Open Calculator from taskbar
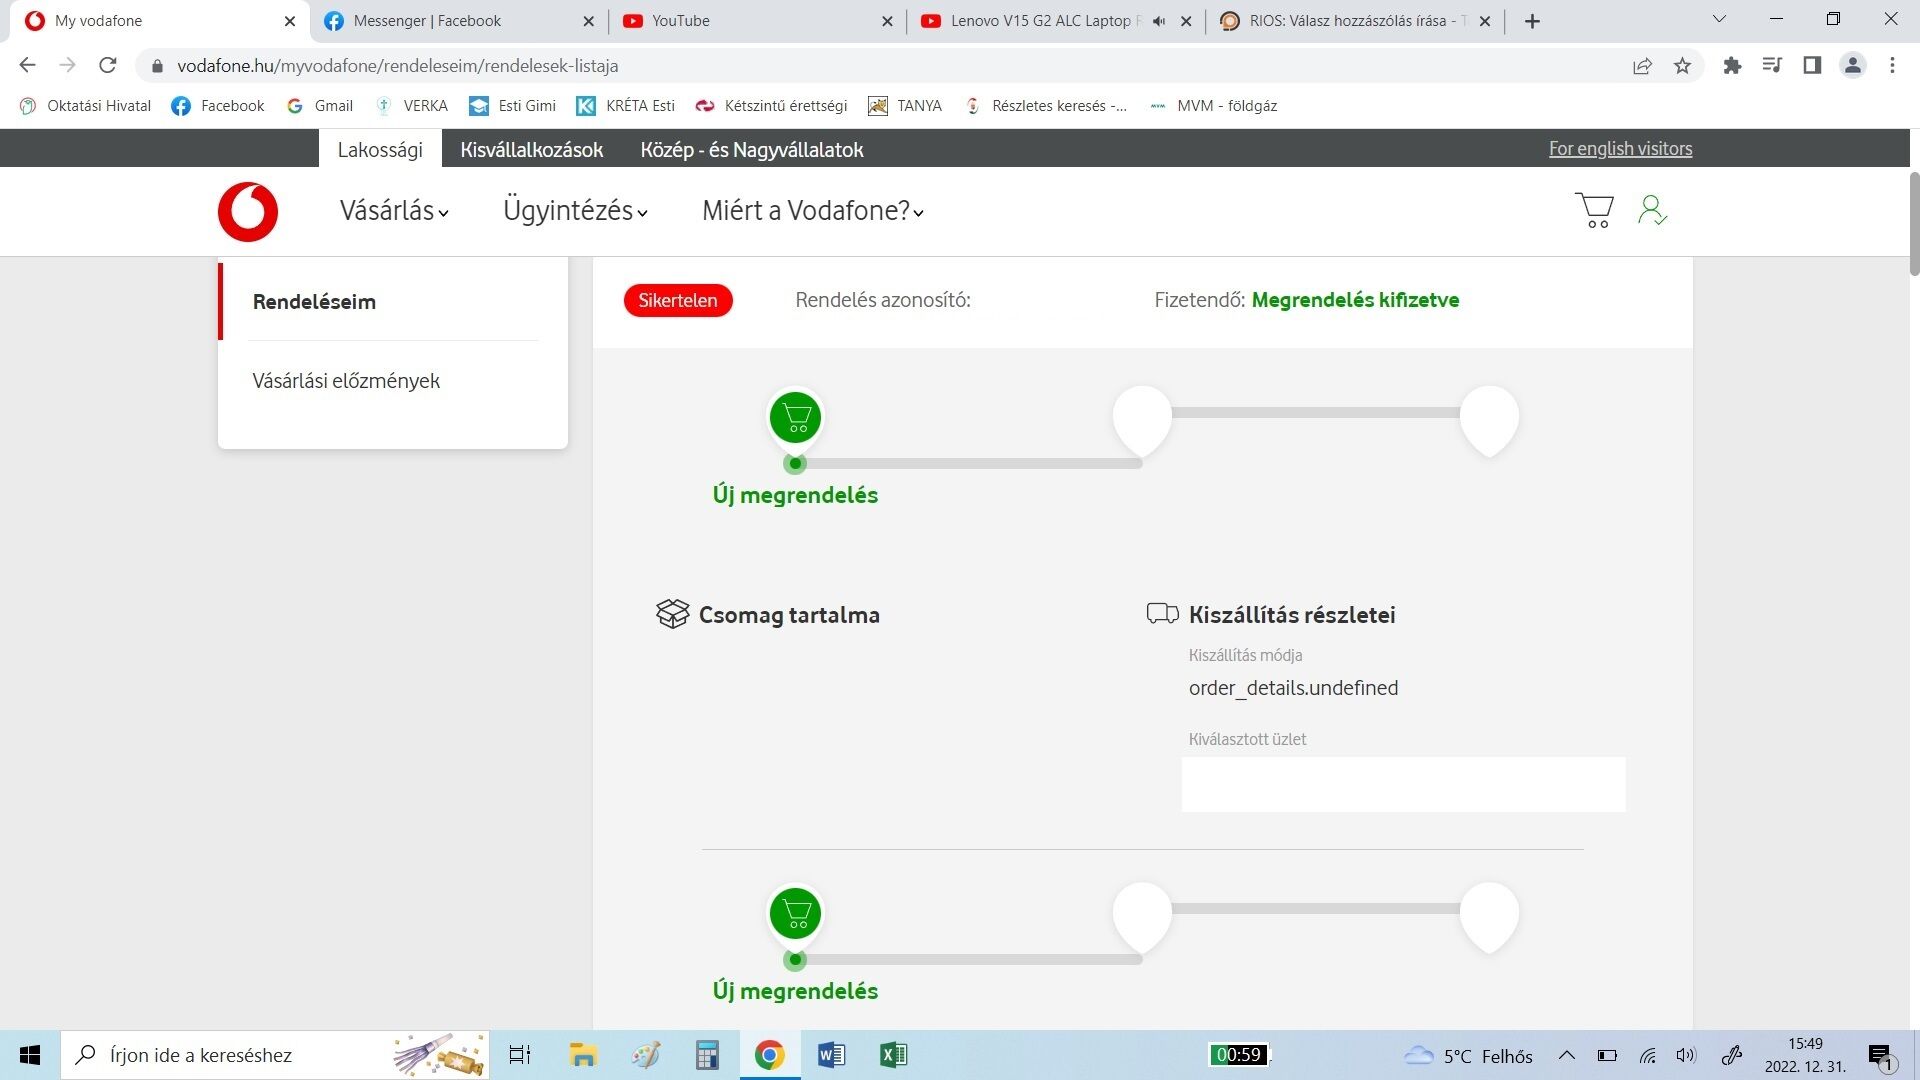The width and height of the screenshot is (1920, 1080). click(707, 1055)
